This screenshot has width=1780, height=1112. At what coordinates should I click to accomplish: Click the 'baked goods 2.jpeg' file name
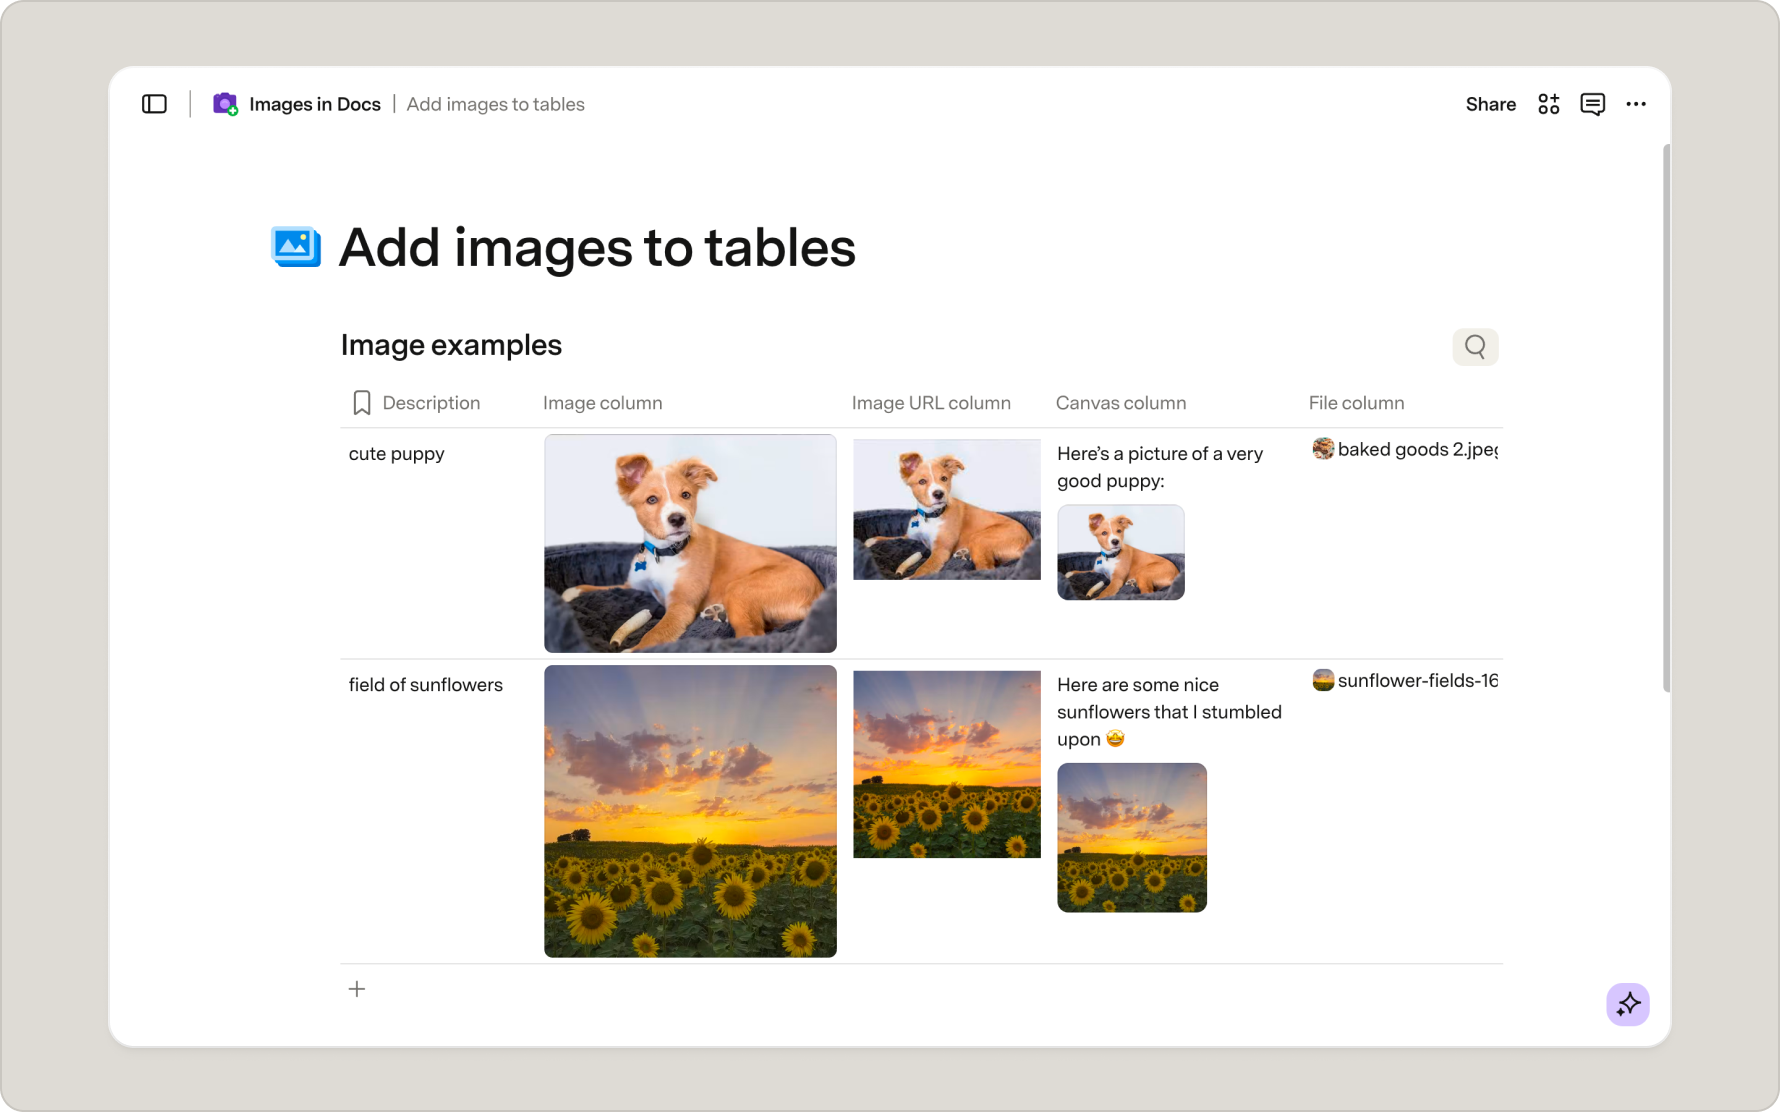coord(1418,449)
